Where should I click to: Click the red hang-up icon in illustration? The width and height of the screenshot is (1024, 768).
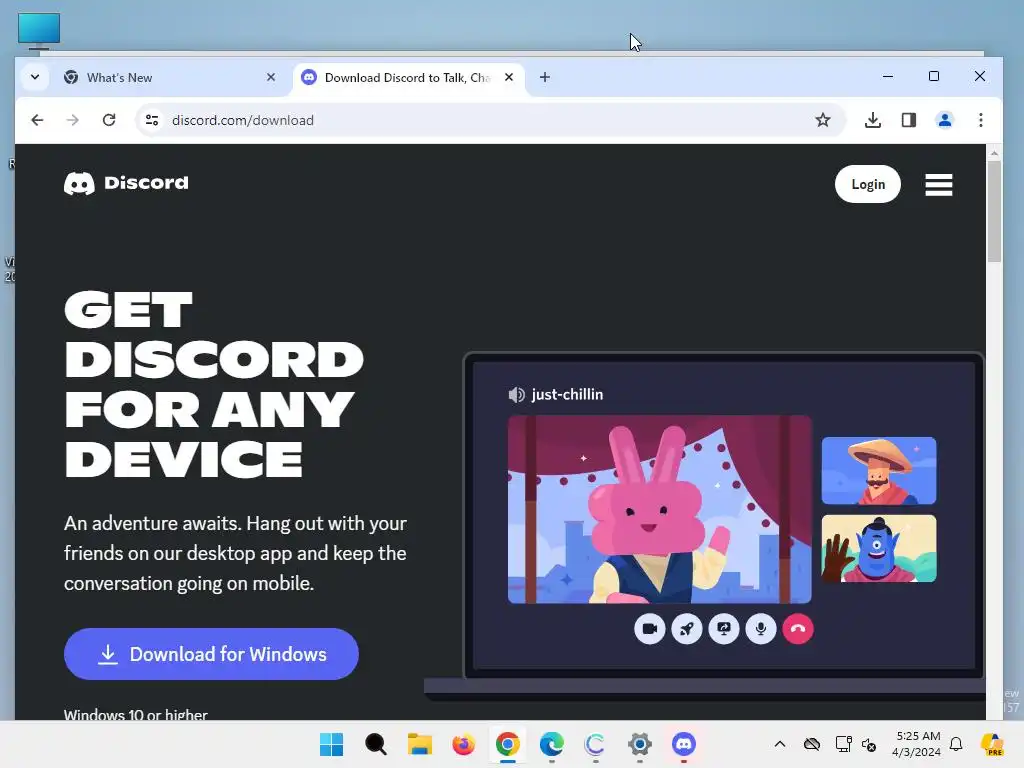798,629
